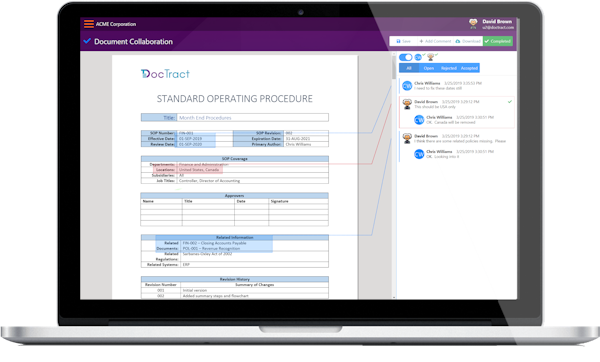Viewport: 600px width, 362px height.
Task: Click David Brown's avatar on the USA only comment
Action: 407,104
